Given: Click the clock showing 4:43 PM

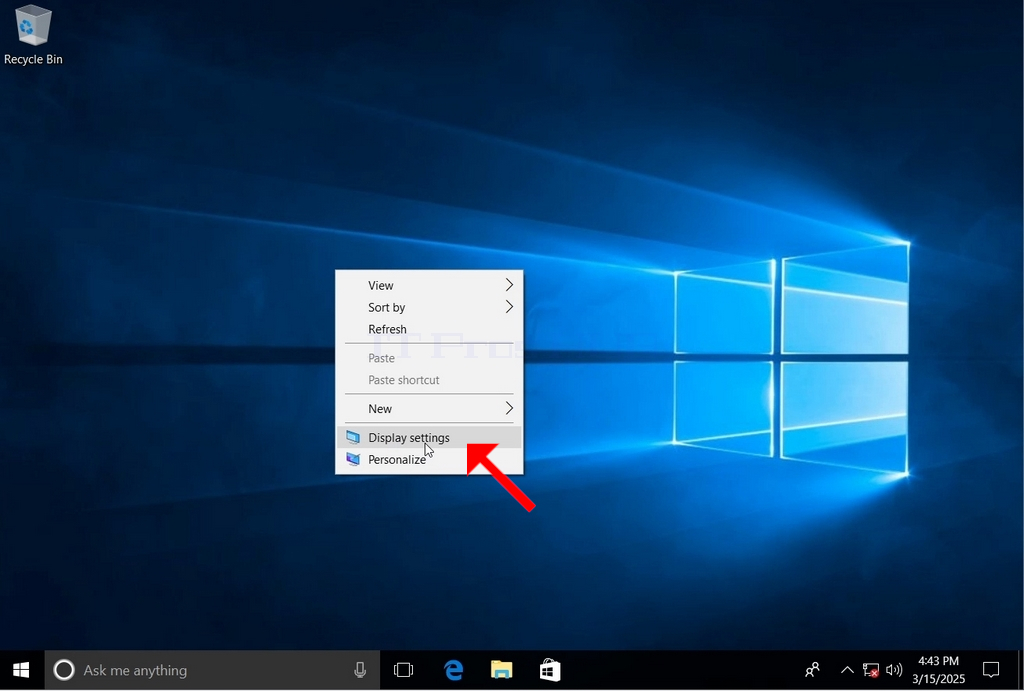Looking at the screenshot, I should pos(938,661).
